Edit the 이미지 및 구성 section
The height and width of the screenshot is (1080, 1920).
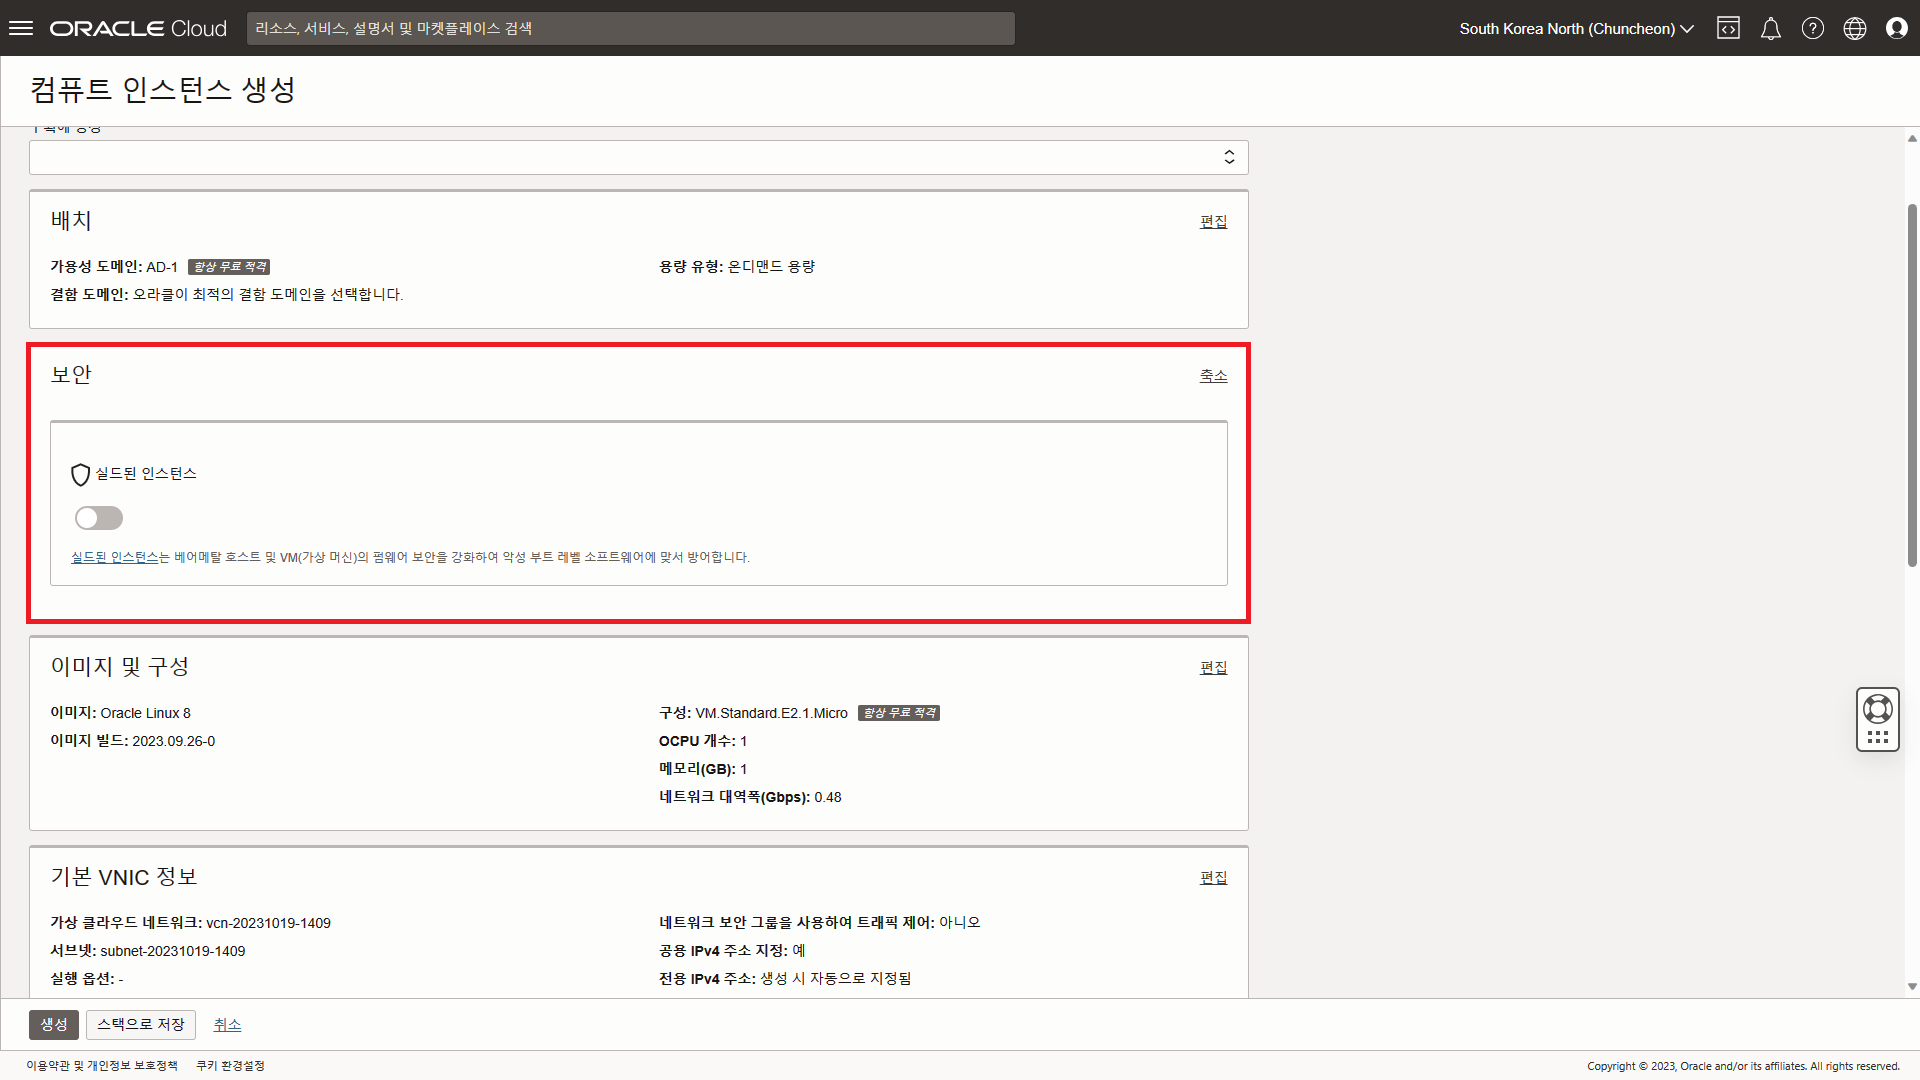[x=1213, y=667]
